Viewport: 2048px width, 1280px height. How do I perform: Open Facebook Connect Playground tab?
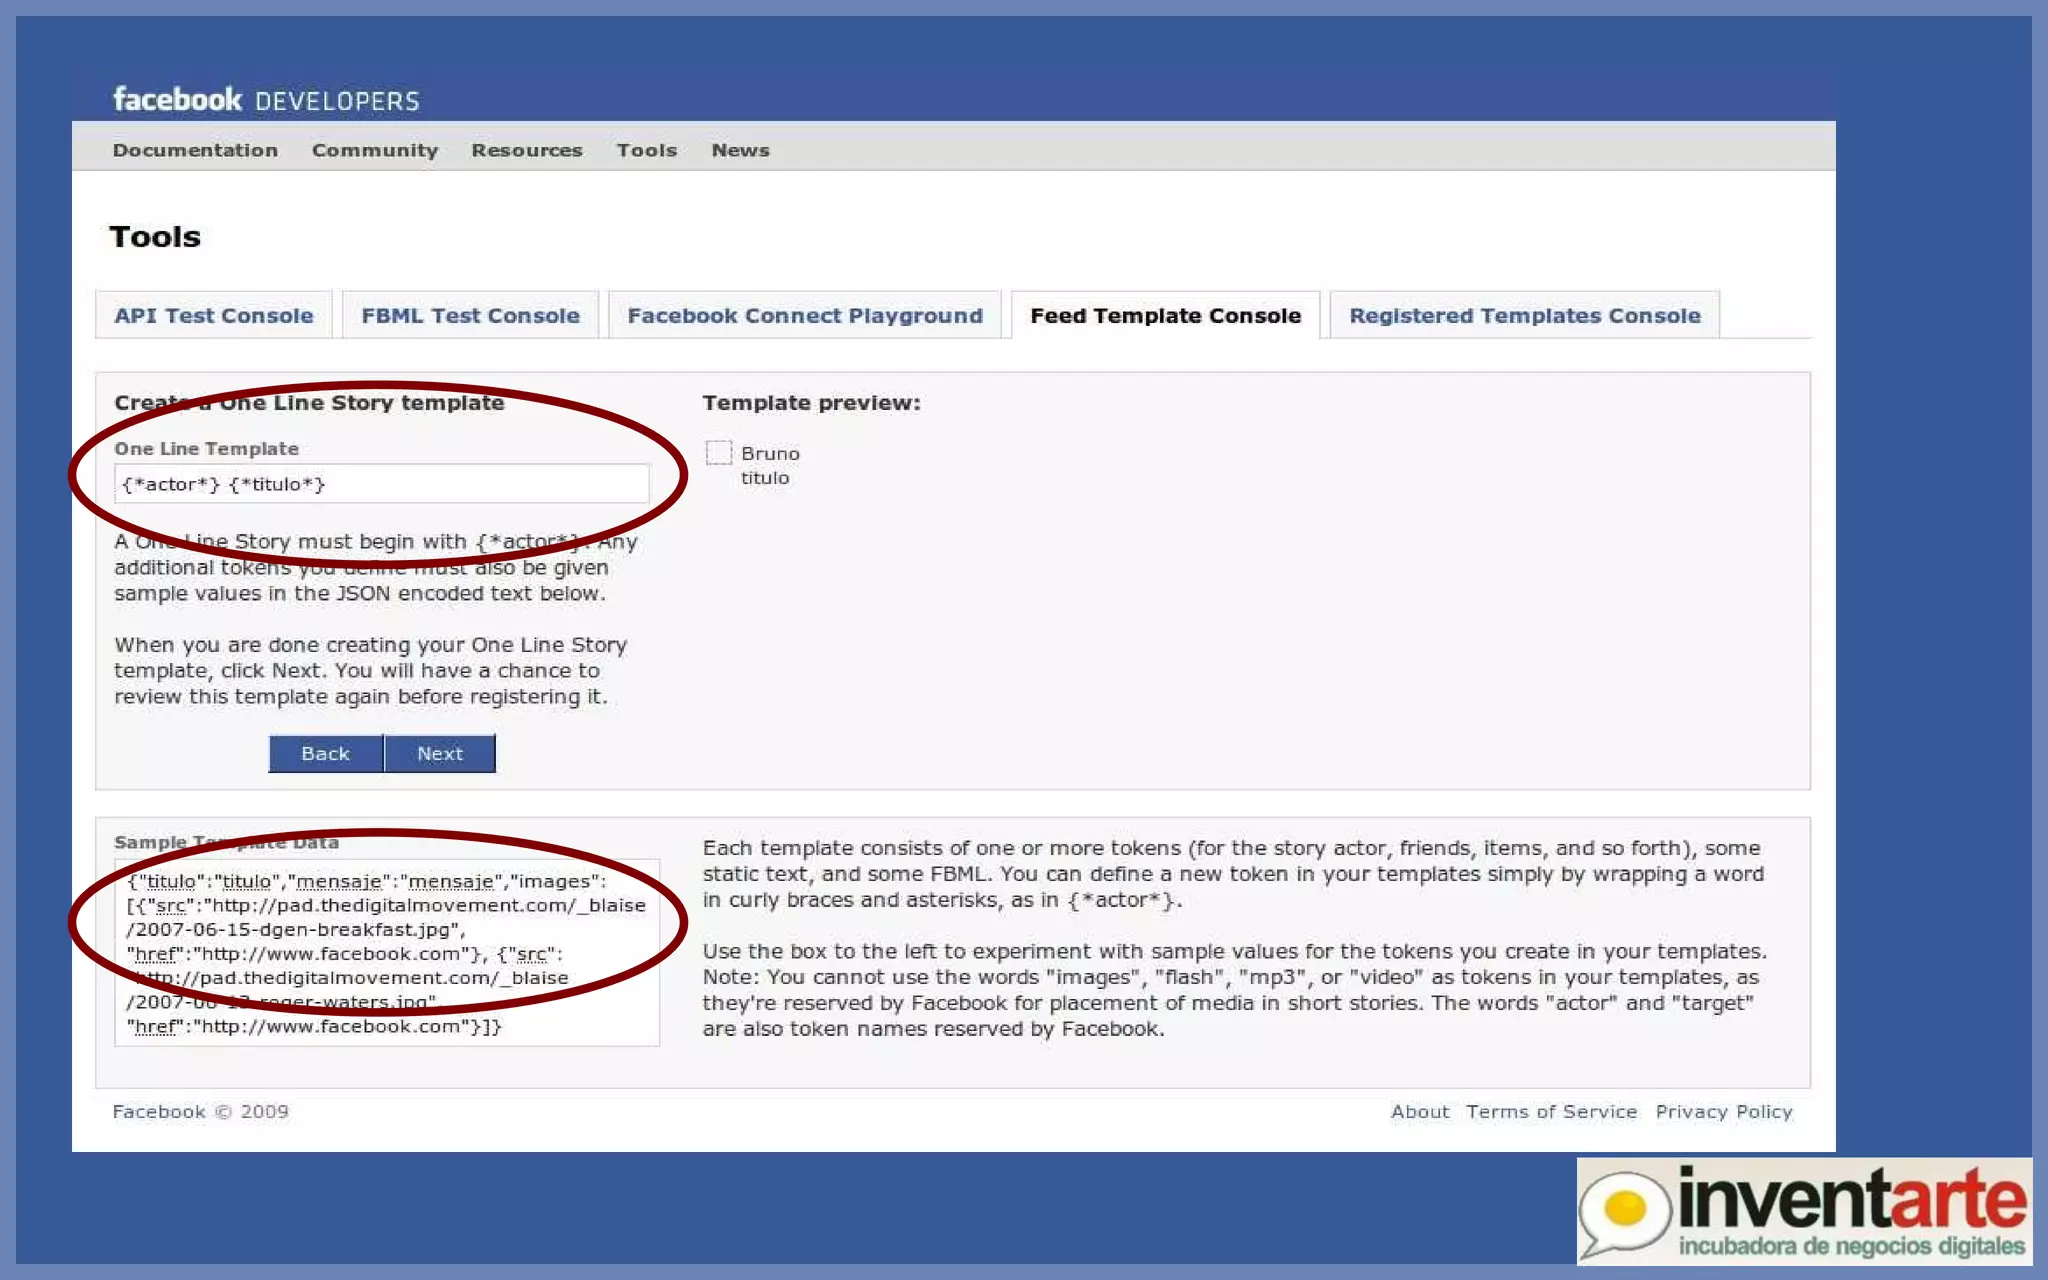point(805,316)
